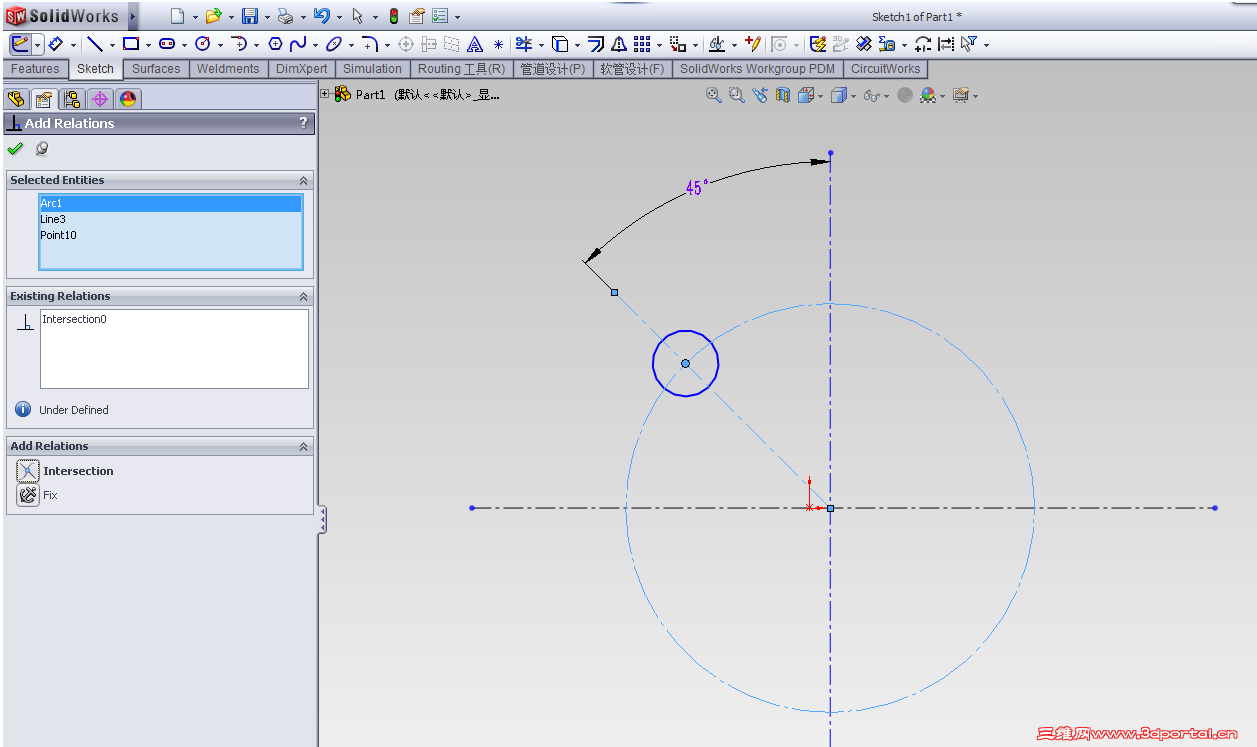Collapse the Selected Entities section
This screenshot has height=747, width=1257.
point(303,180)
